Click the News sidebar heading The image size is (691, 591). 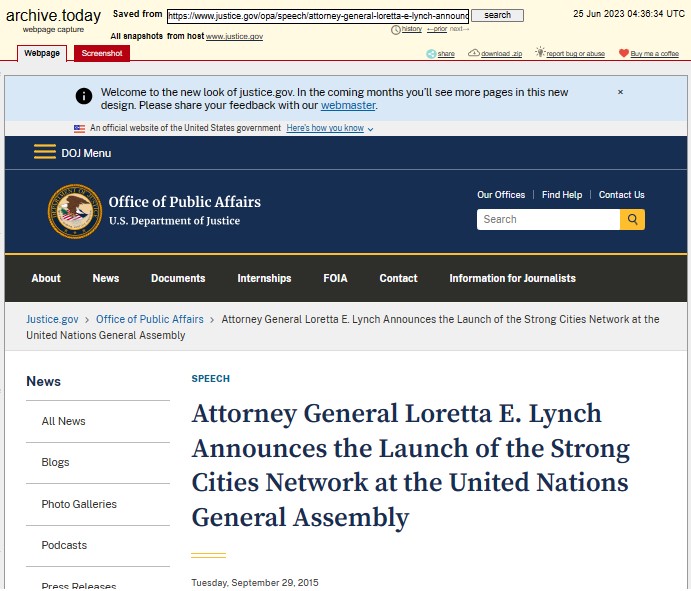[x=44, y=381]
